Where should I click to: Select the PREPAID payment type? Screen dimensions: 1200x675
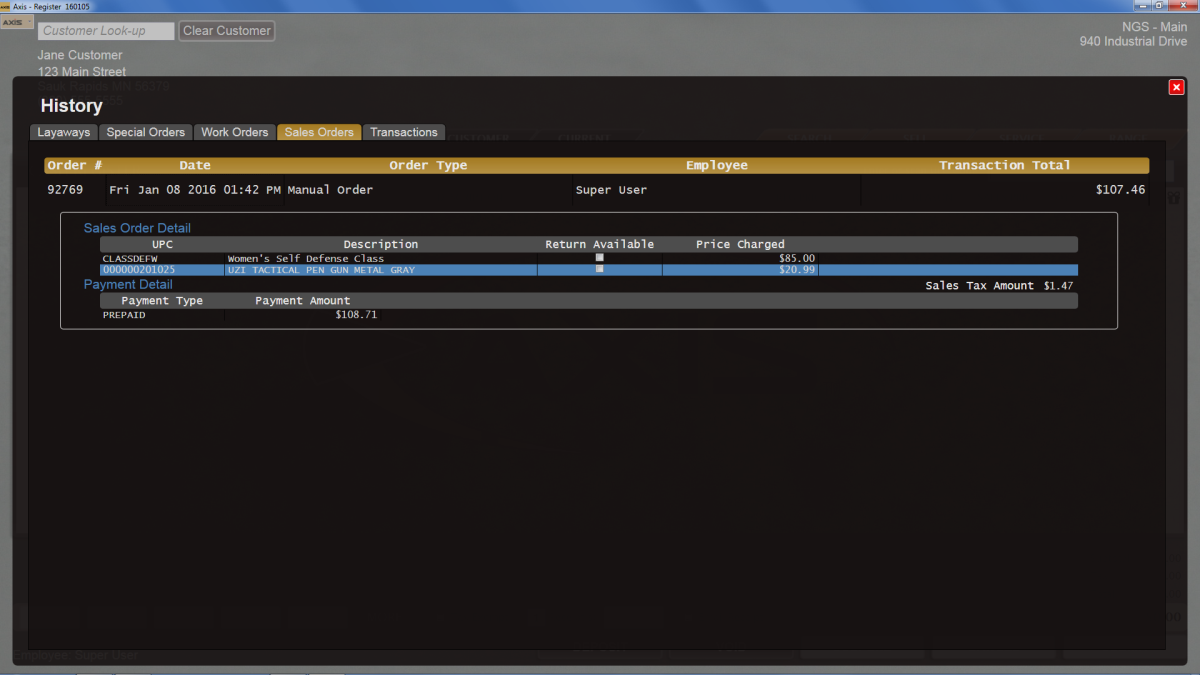tap(124, 315)
